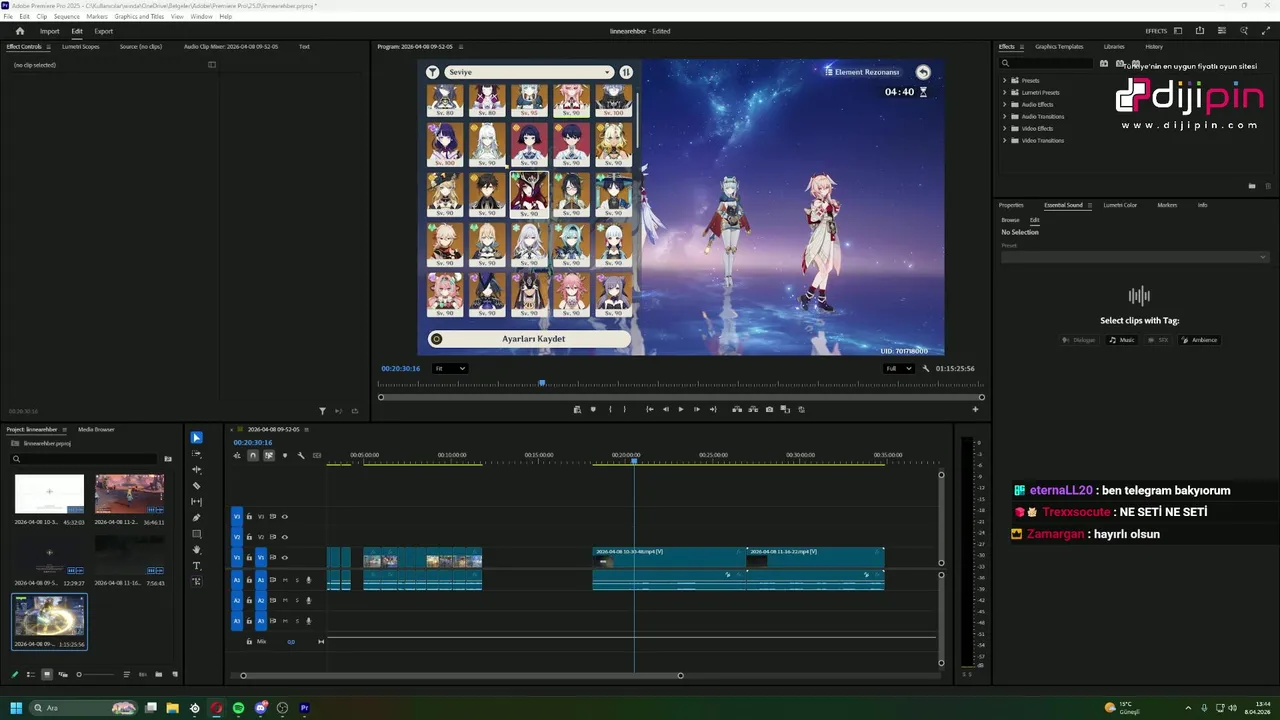Open Button Editor plus icon
The image size is (1280, 720).
[976, 409]
